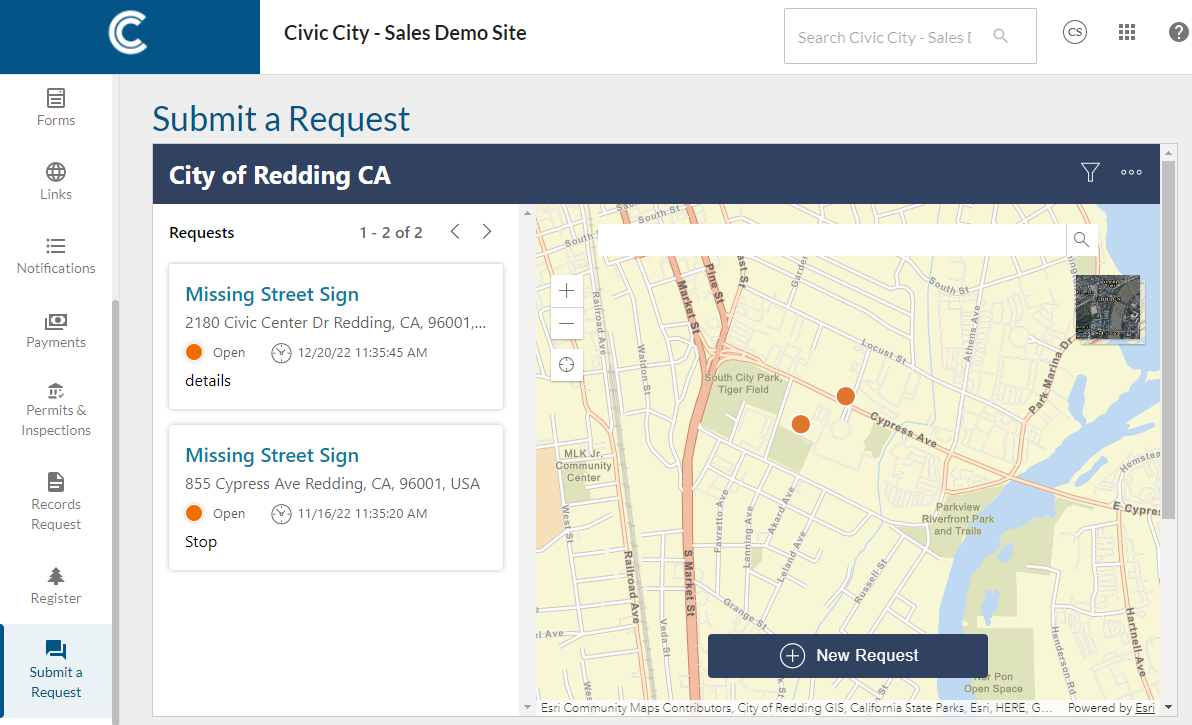Open Payments in the sidebar

click(55, 331)
